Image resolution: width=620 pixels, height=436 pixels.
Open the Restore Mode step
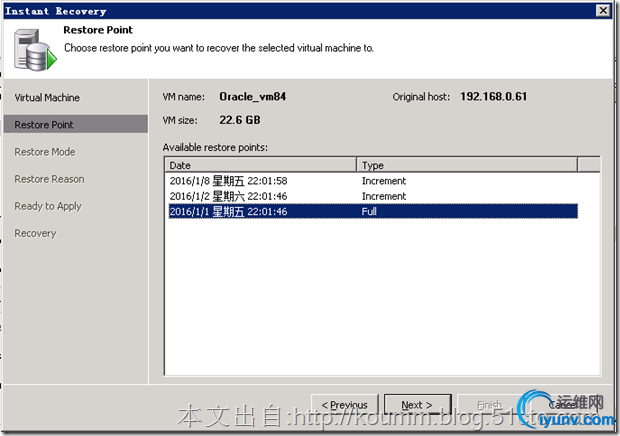(x=45, y=152)
